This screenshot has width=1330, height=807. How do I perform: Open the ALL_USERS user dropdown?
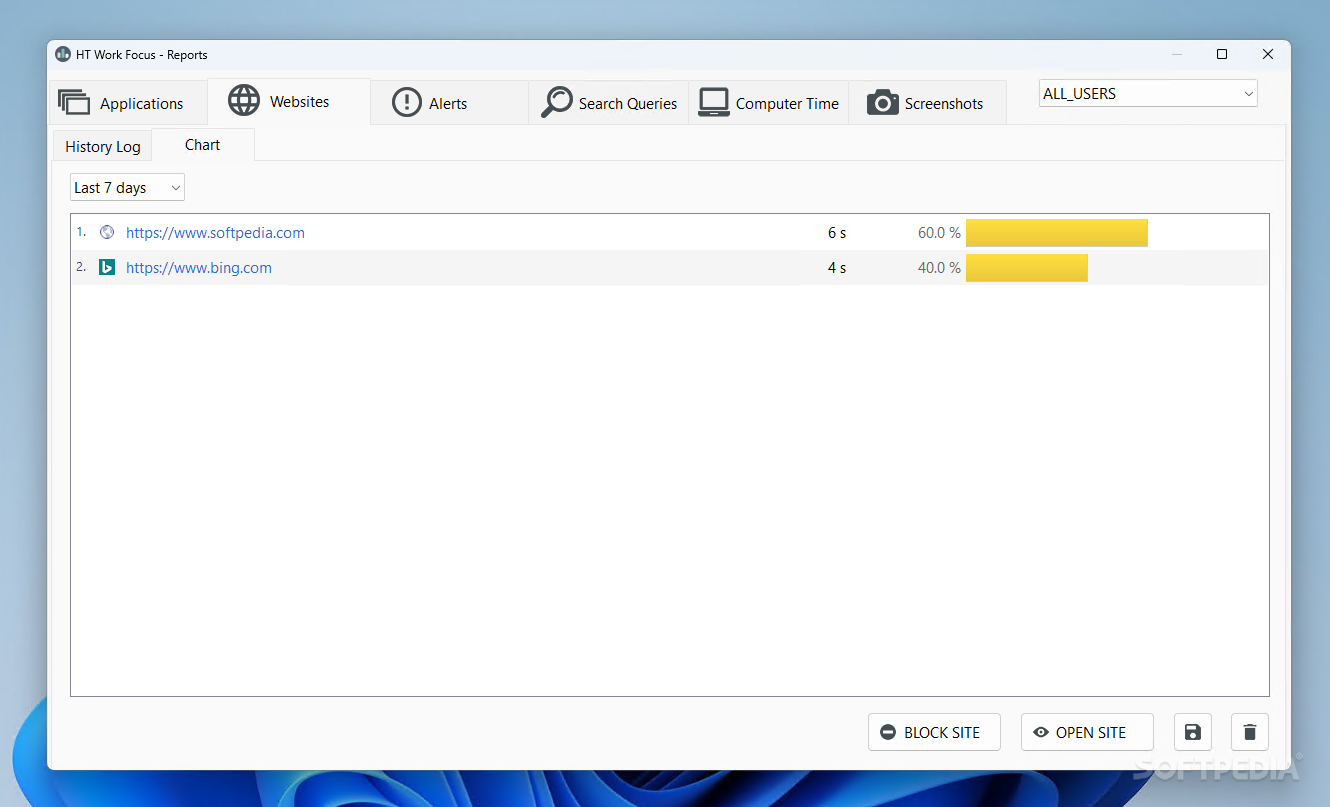[1148, 94]
